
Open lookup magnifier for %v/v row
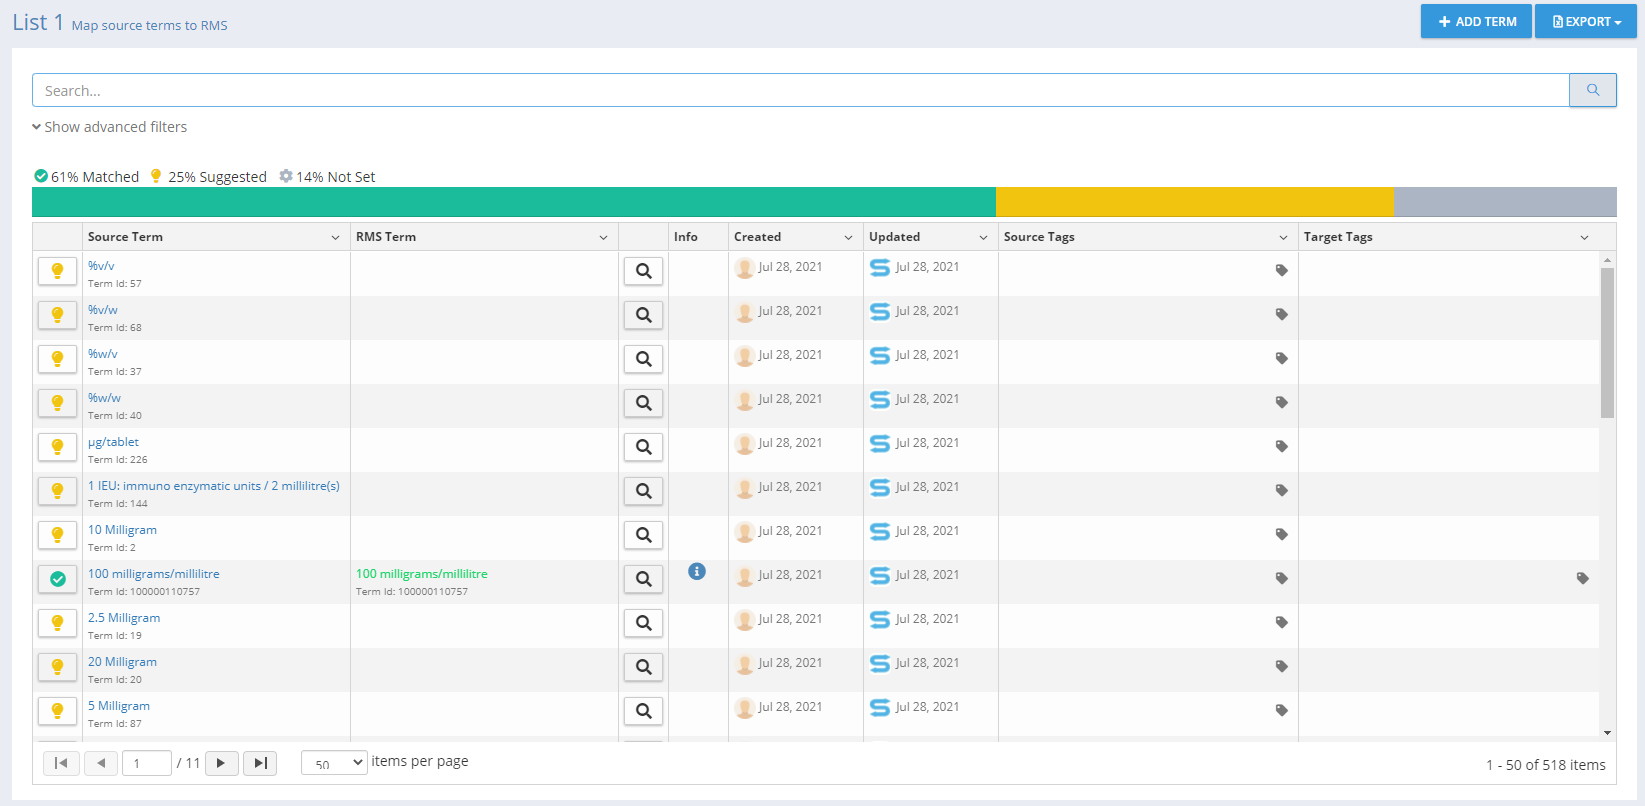click(643, 271)
